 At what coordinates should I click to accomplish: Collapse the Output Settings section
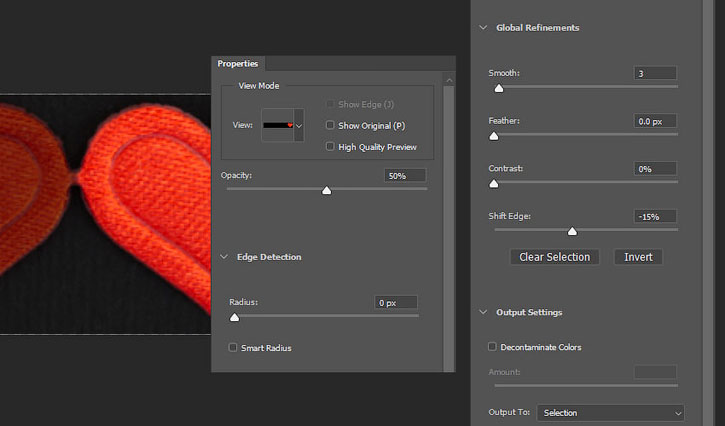(x=484, y=312)
